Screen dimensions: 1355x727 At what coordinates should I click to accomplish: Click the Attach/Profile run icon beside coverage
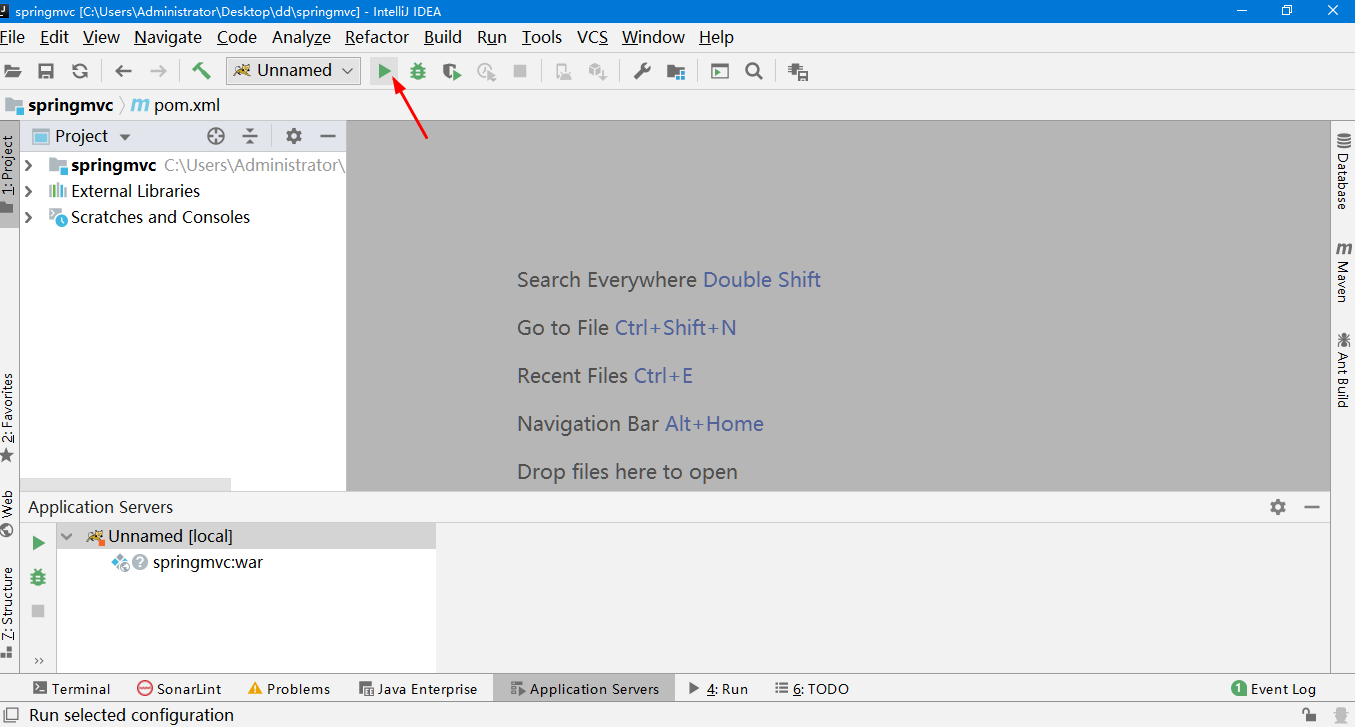pyautogui.click(x=487, y=71)
